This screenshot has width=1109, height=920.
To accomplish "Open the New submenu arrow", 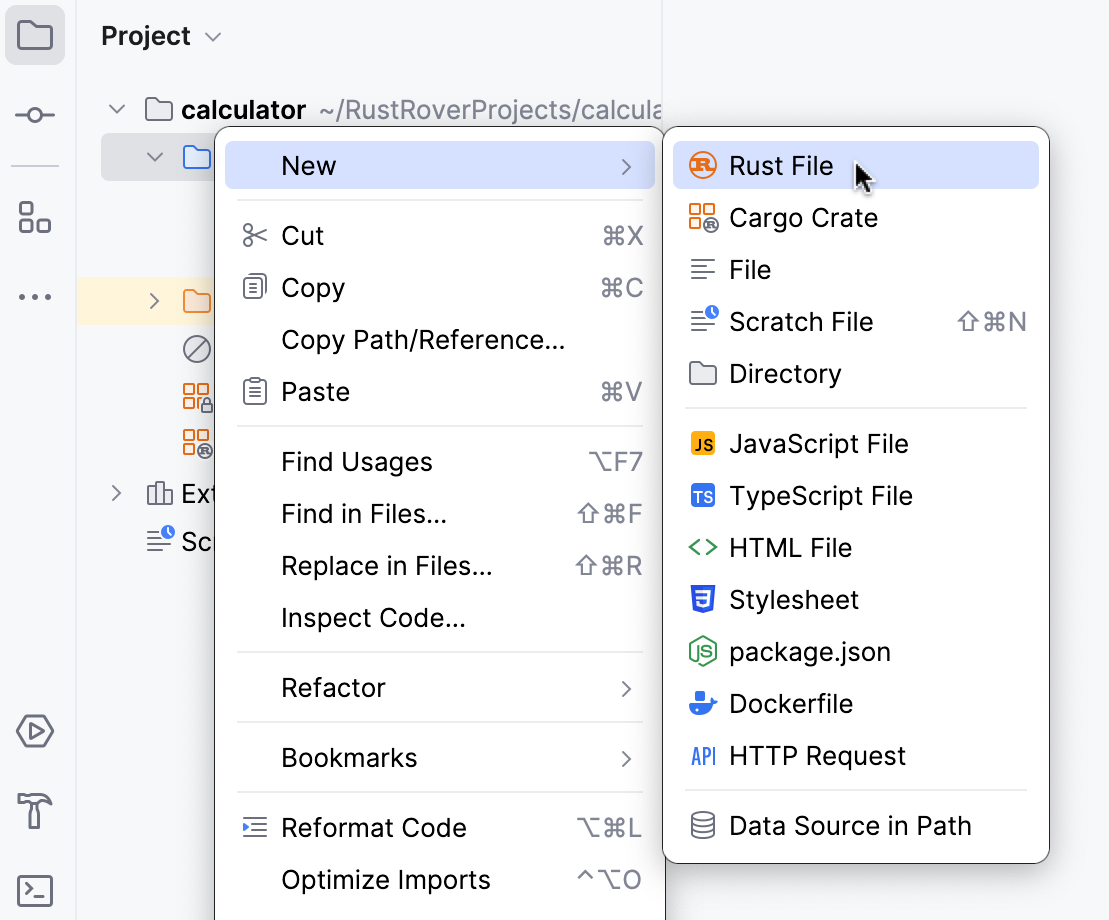I will (x=626, y=166).
